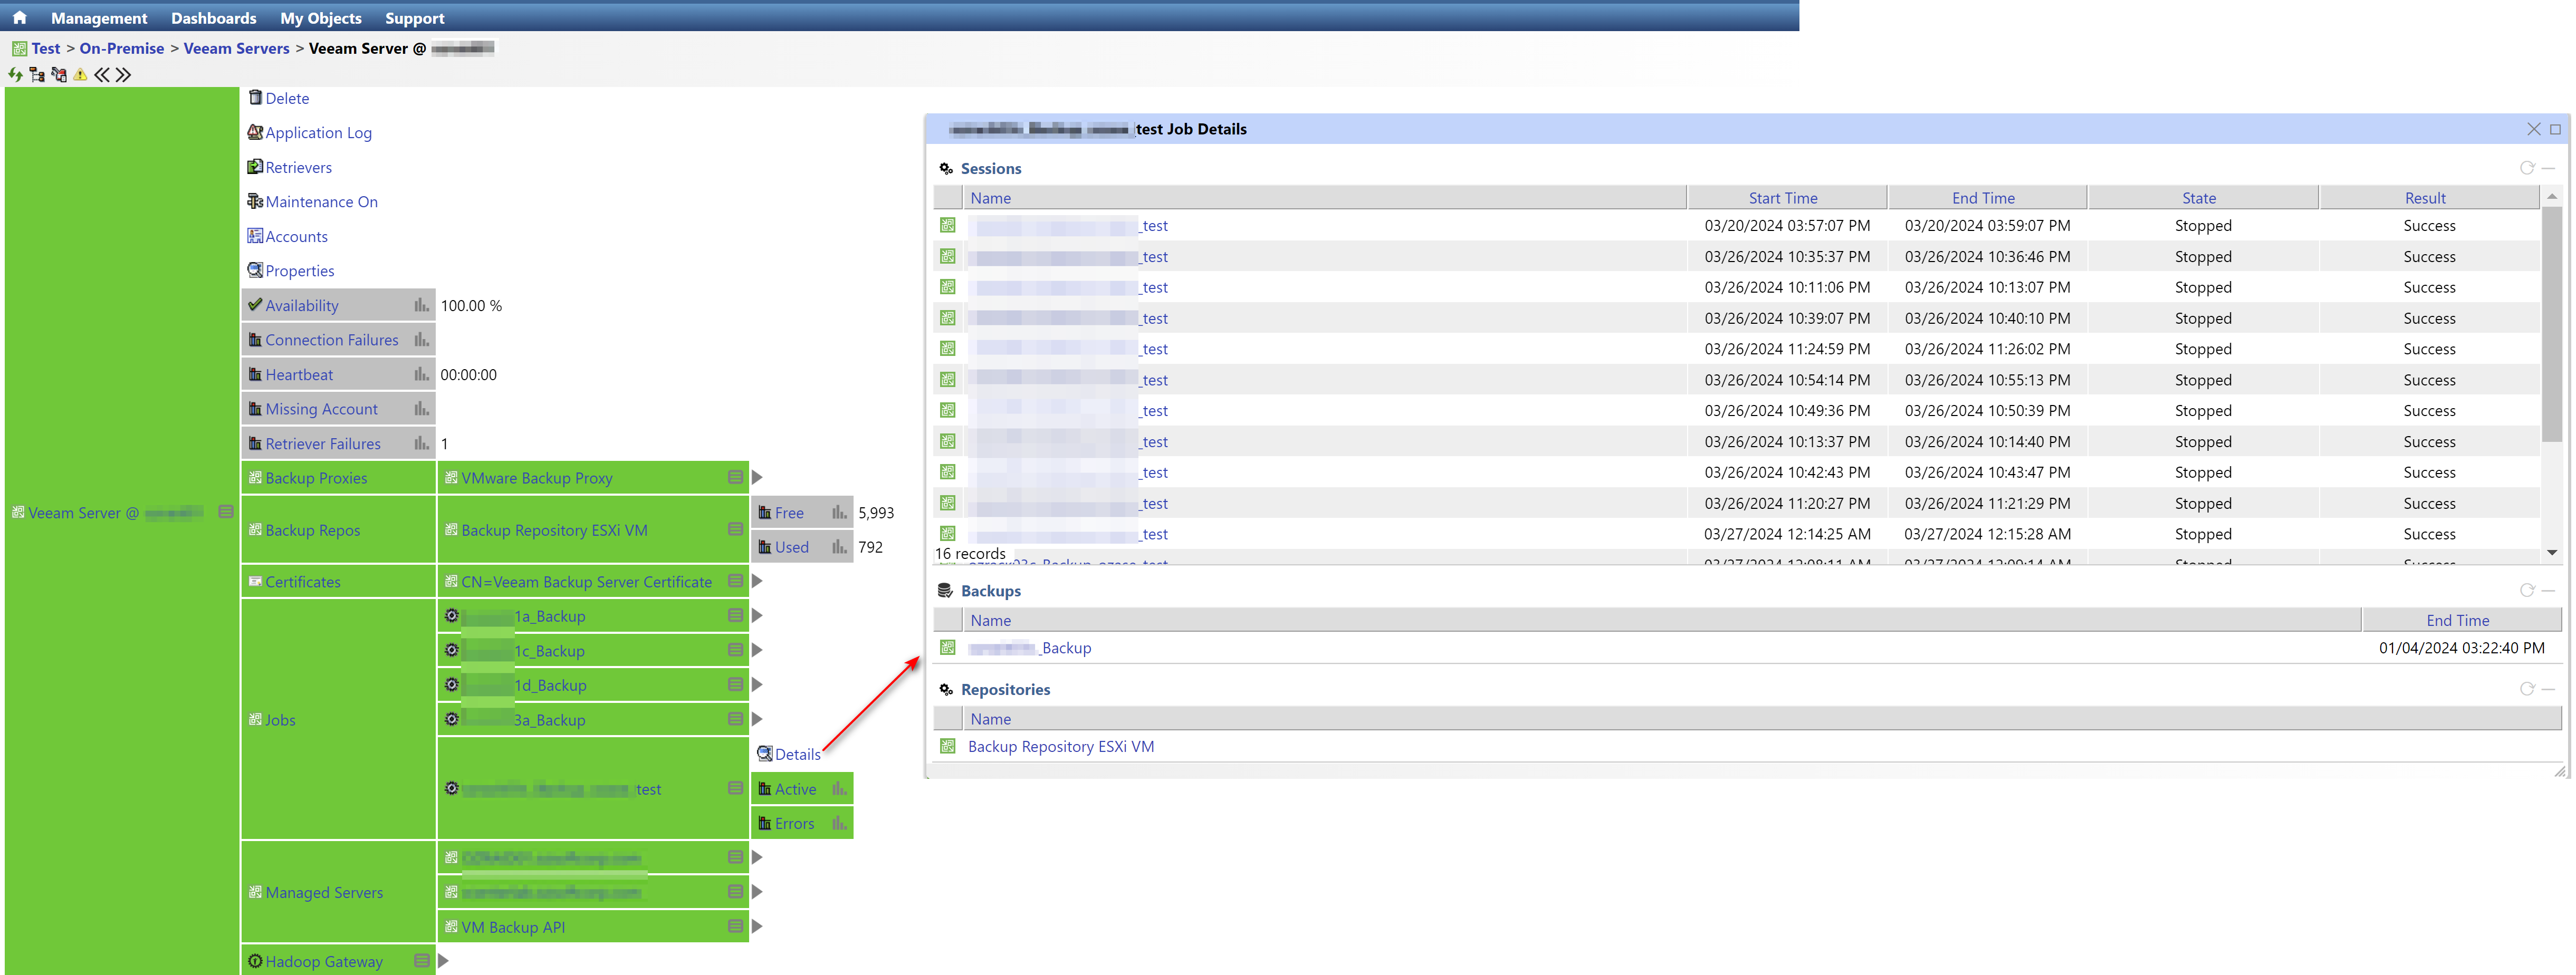
Task: Refresh the Sessions section
Action: (x=2527, y=168)
